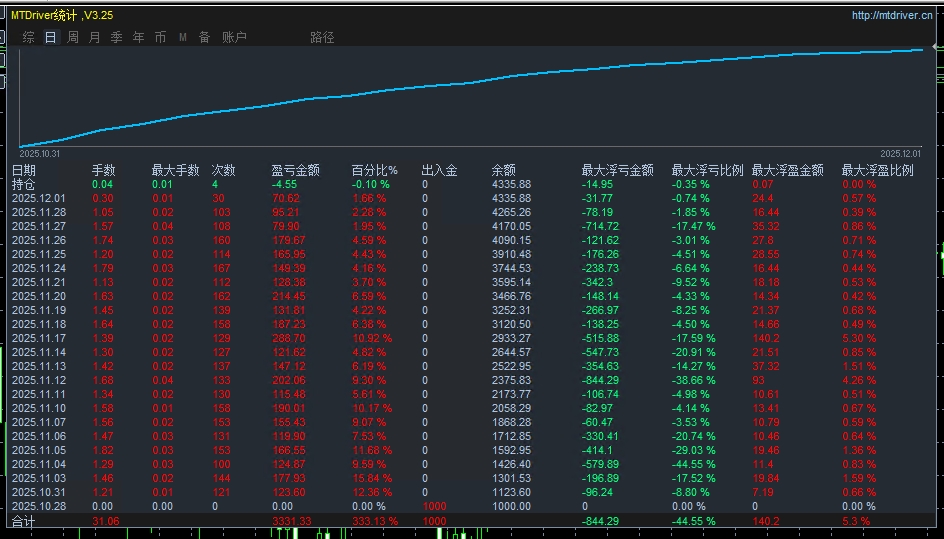Open the 备 notes tab
Viewport: 944px width, 539px height.
(204, 37)
